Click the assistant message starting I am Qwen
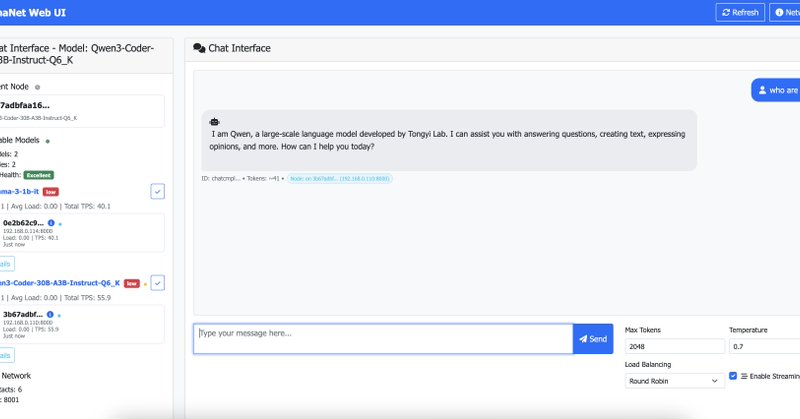The height and width of the screenshot is (419, 800). pyautogui.click(x=449, y=140)
